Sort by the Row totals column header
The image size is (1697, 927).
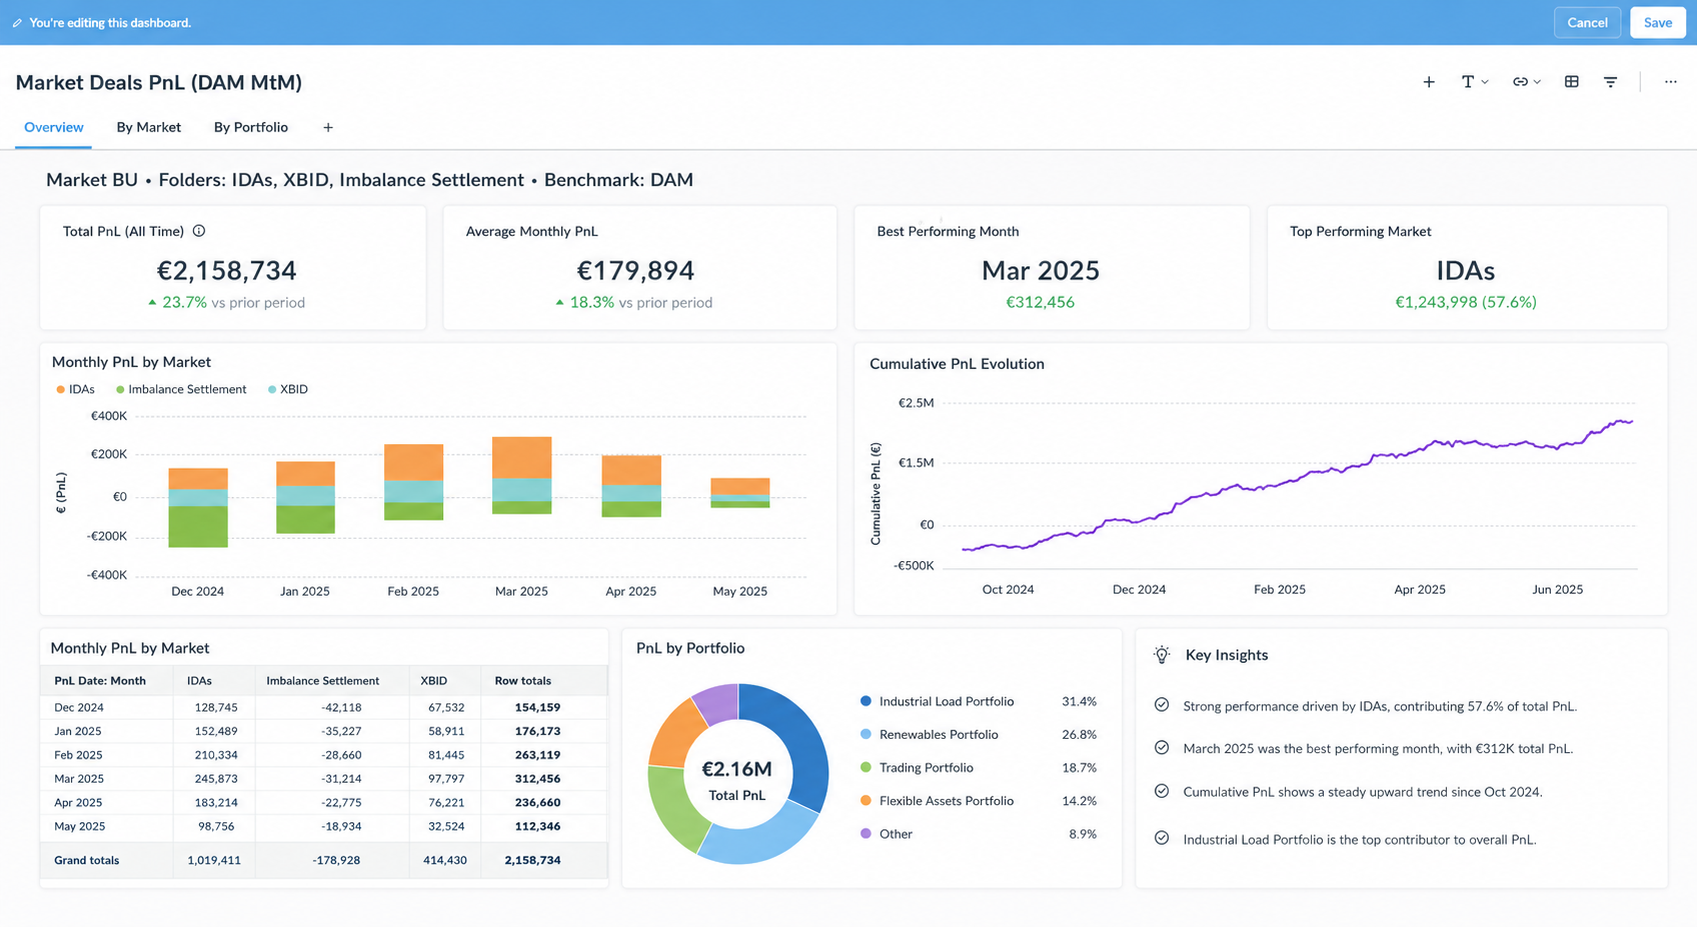point(523,680)
